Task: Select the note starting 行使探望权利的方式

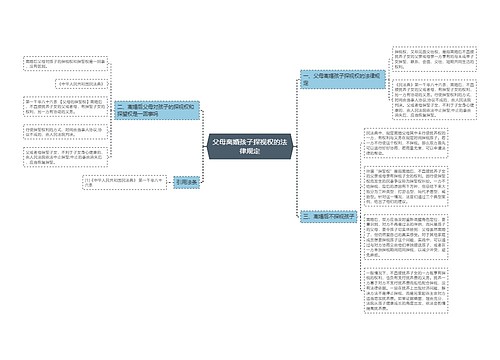Action: pos(65,132)
